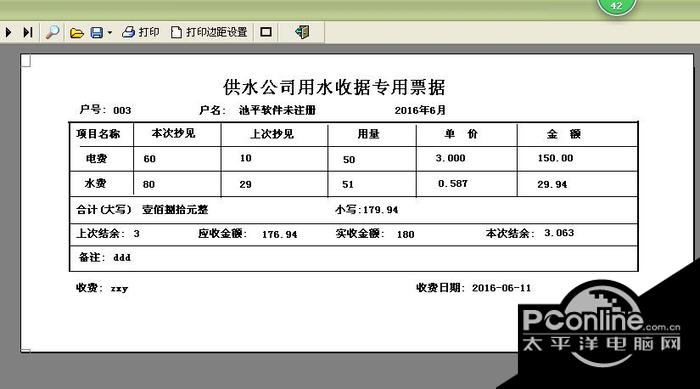700x389 pixels.
Task: Save the report with floppy disk icon
Action: [x=96, y=33]
